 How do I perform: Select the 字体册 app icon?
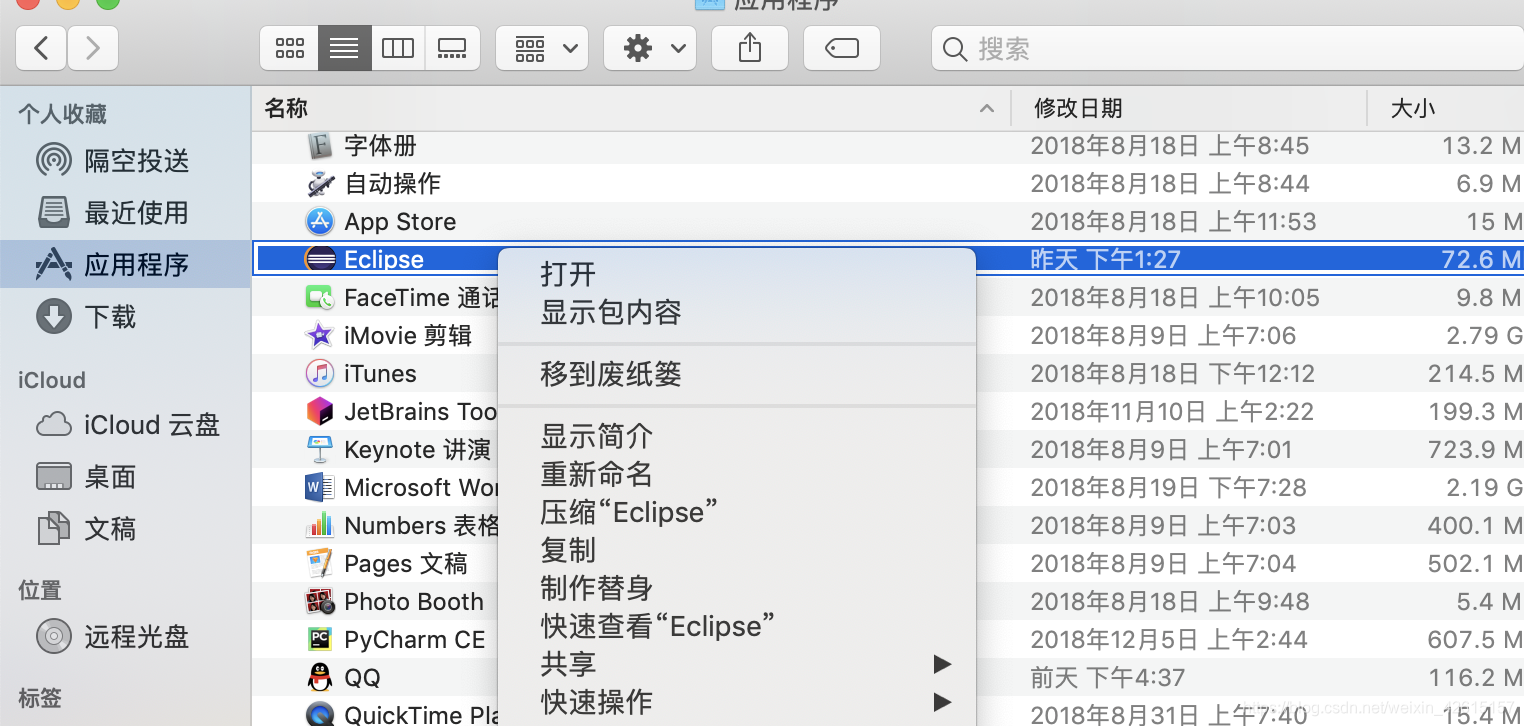(319, 145)
